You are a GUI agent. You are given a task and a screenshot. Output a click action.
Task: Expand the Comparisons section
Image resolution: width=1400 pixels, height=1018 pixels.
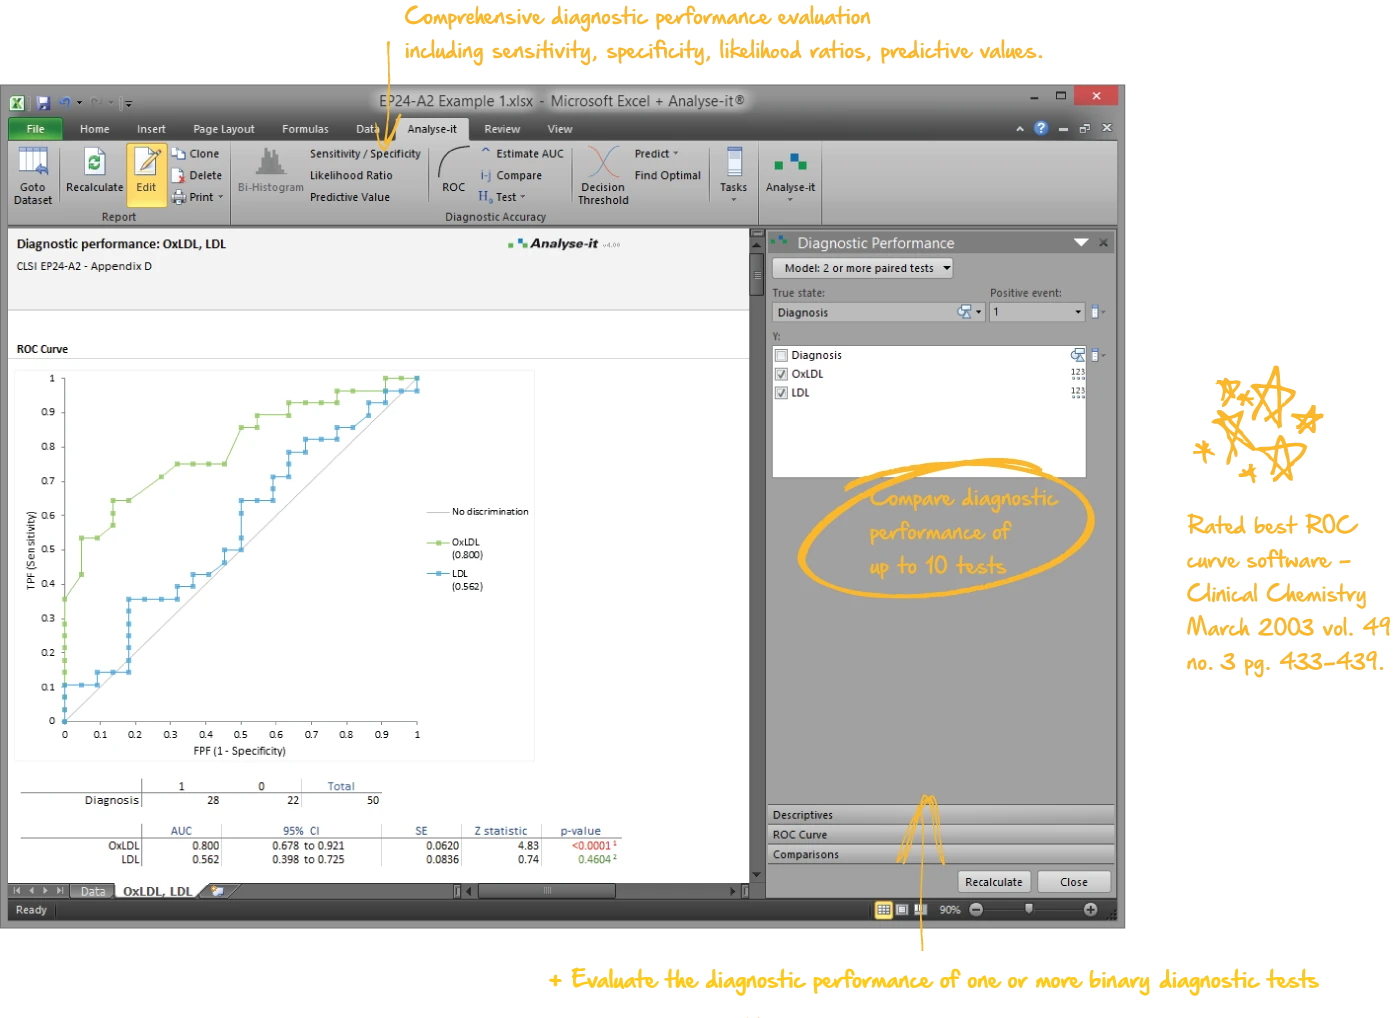(941, 854)
